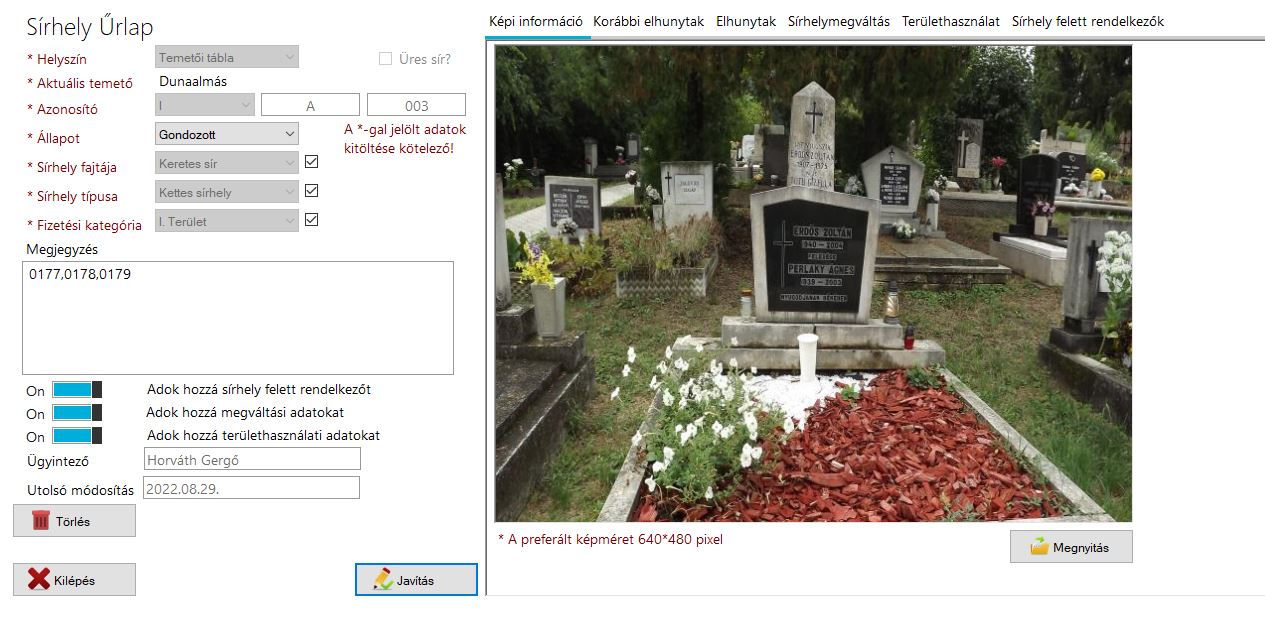This screenshot has height=628, width=1265.
Task: Open the Állapot dropdown showing Gondozott
Action: click(227, 134)
